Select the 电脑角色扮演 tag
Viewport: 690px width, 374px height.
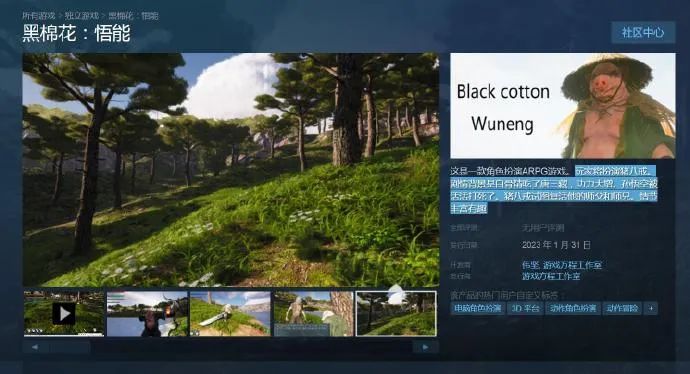[477, 308]
